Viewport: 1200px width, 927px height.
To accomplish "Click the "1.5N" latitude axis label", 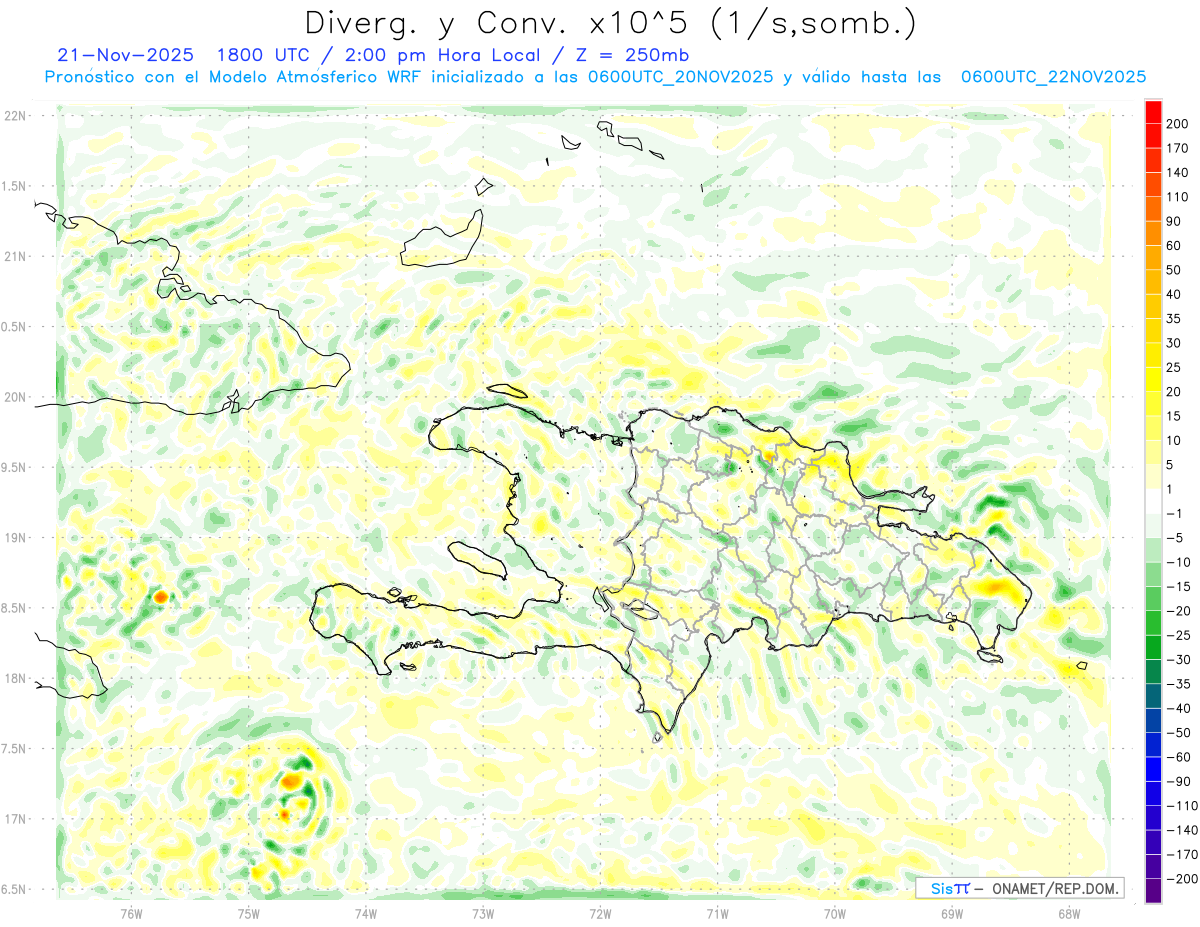I will [16, 186].
